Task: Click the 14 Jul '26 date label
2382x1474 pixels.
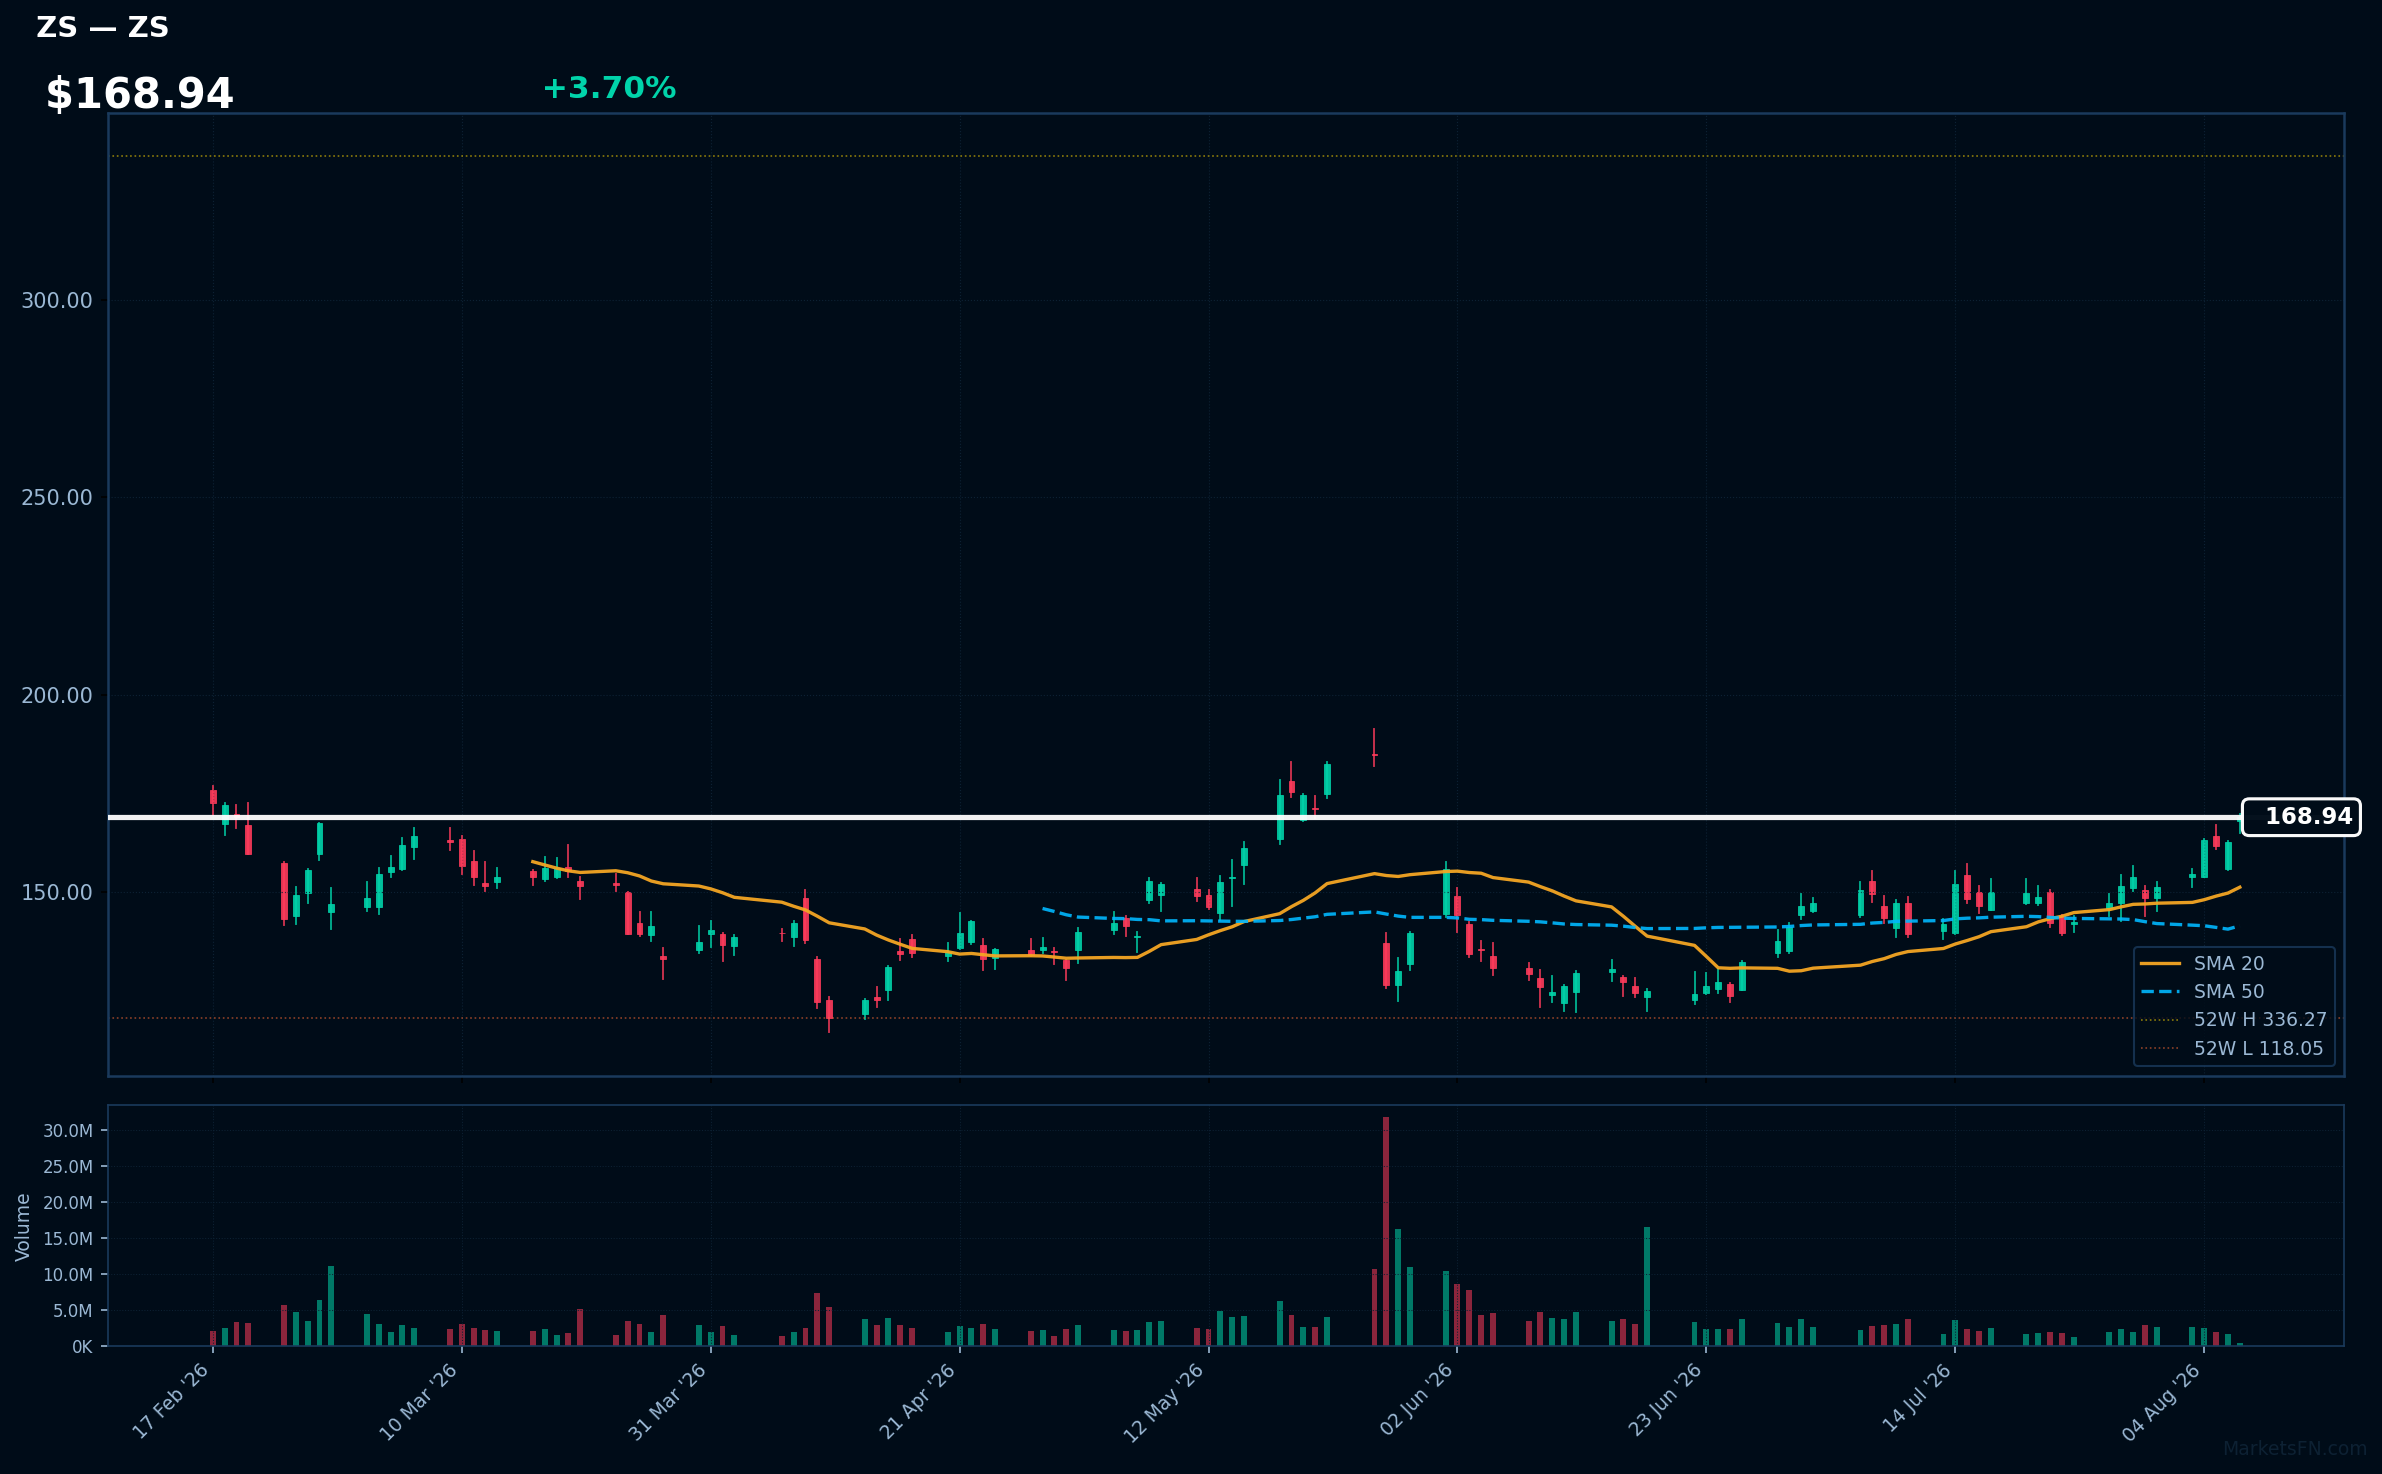Action: click(1916, 1398)
